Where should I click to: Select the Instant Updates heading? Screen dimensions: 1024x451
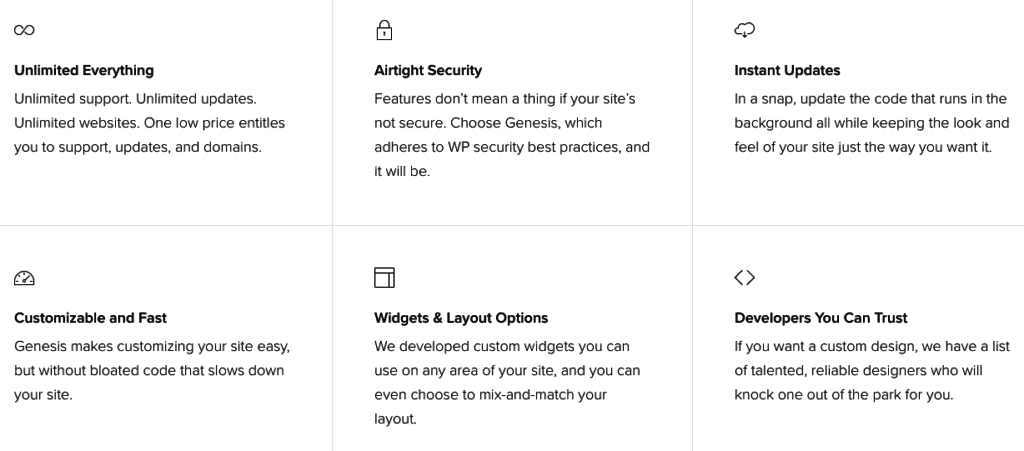pos(787,70)
